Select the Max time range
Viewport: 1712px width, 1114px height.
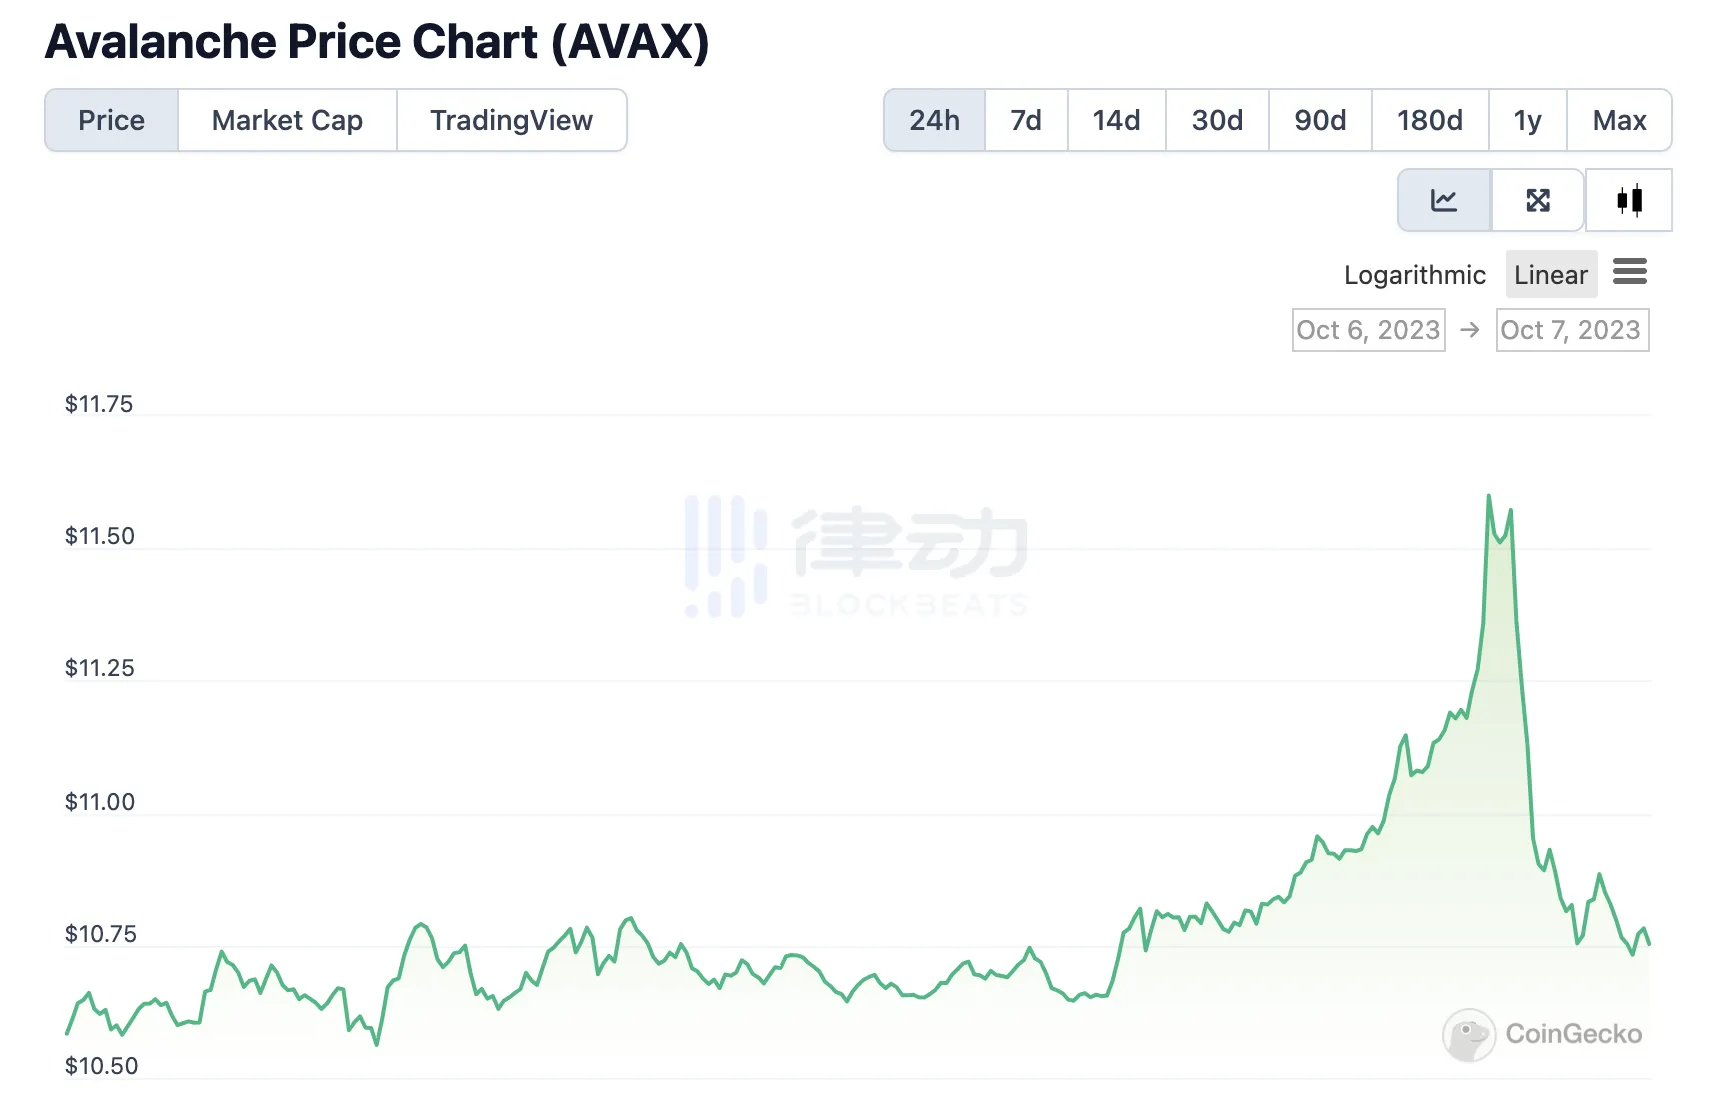click(x=1619, y=120)
